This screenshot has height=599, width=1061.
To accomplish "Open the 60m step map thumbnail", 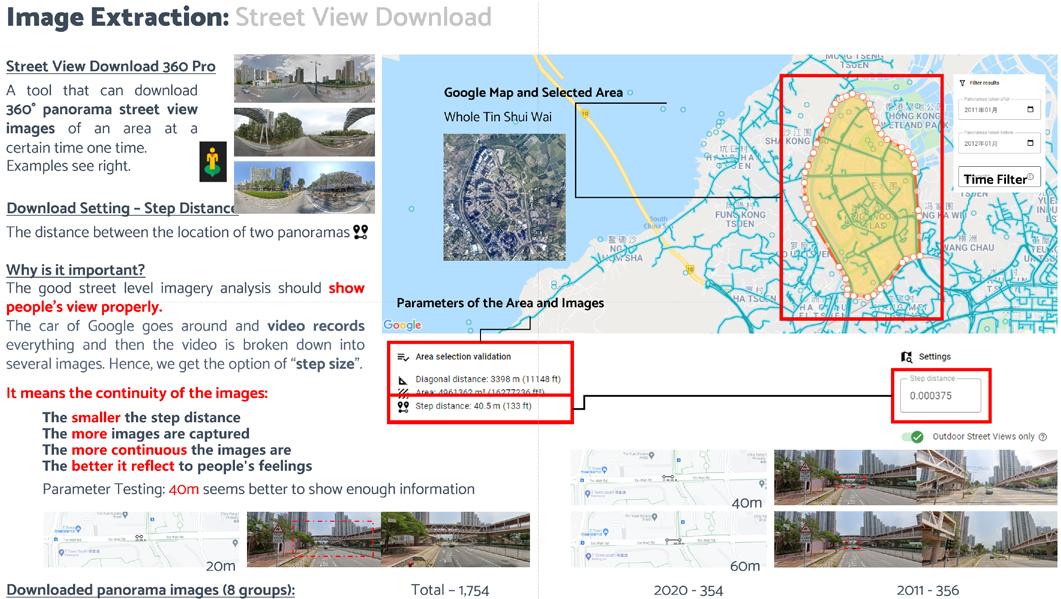I will click(669, 539).
